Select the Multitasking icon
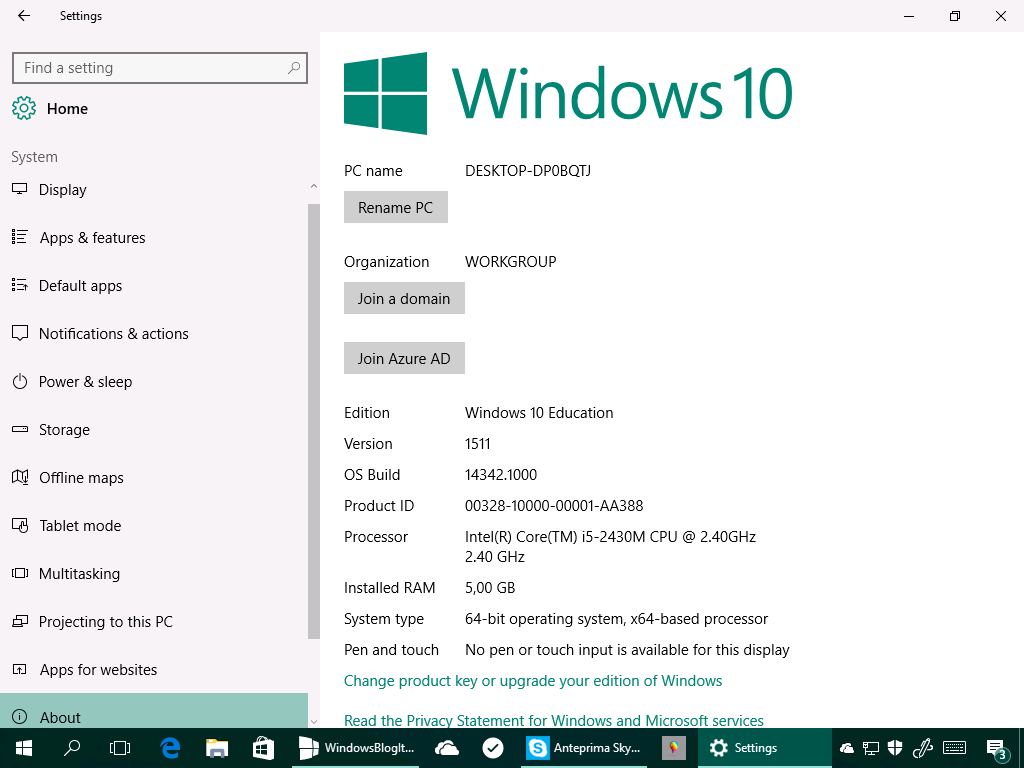 pyautogui.click(x=20, y=573)
